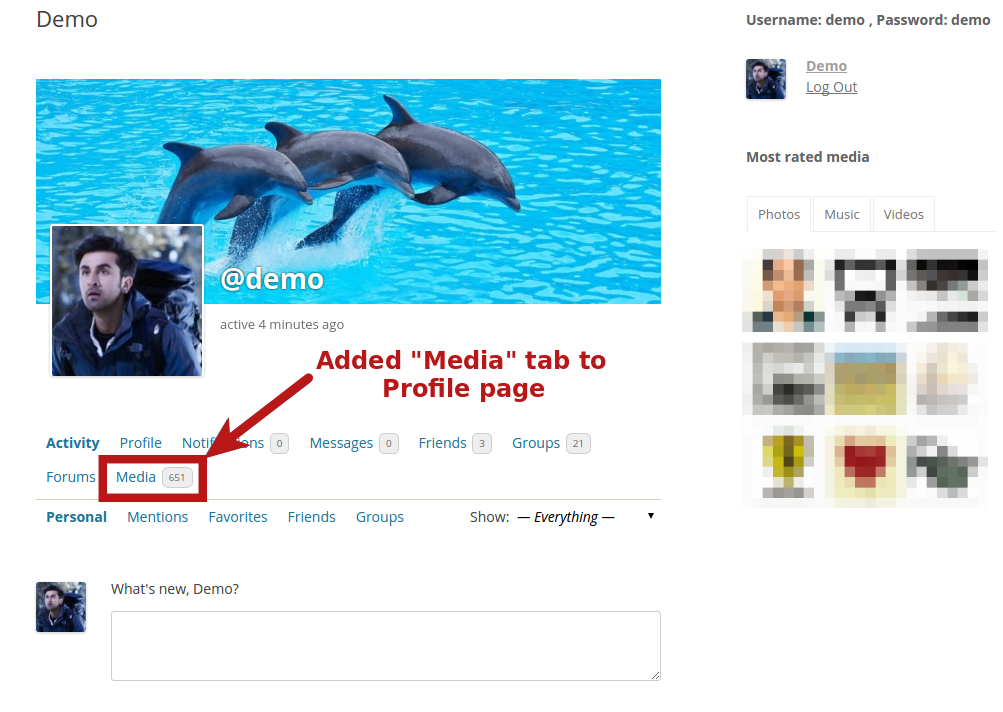1003x712 pixels.
Task: Go to the Groups profile tab
Action: (x=536, y=443)
